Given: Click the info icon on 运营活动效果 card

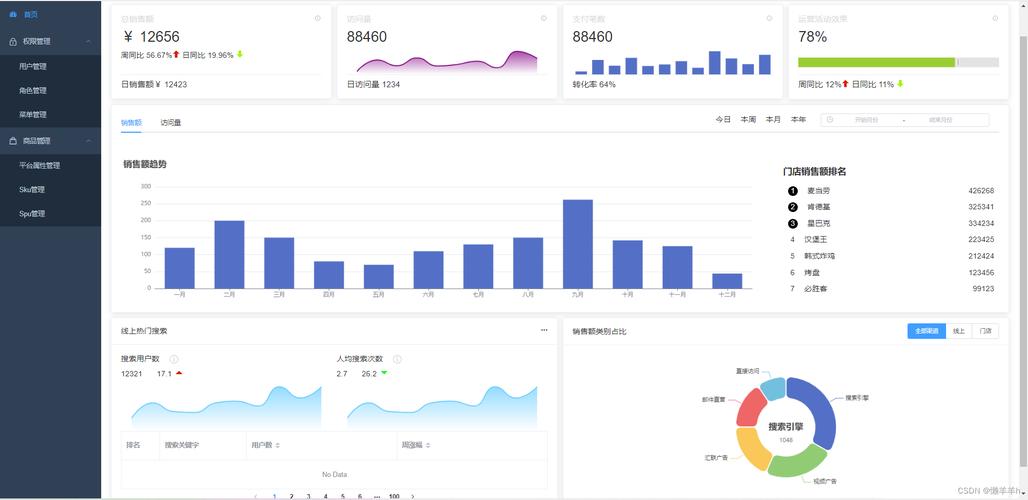Looking at the screenshot, I should 995,18.
